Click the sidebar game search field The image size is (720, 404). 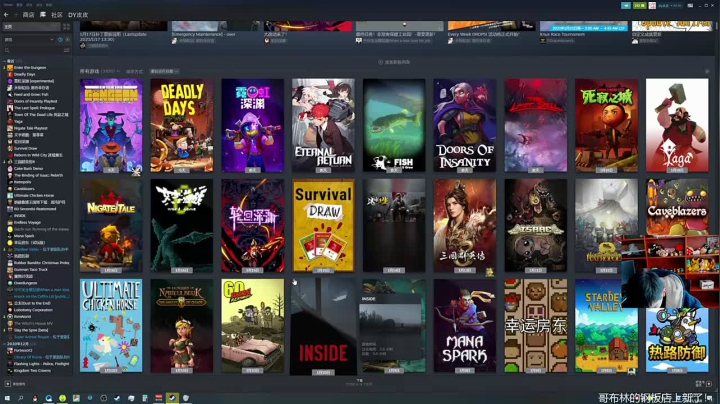(x=32, y=50)
